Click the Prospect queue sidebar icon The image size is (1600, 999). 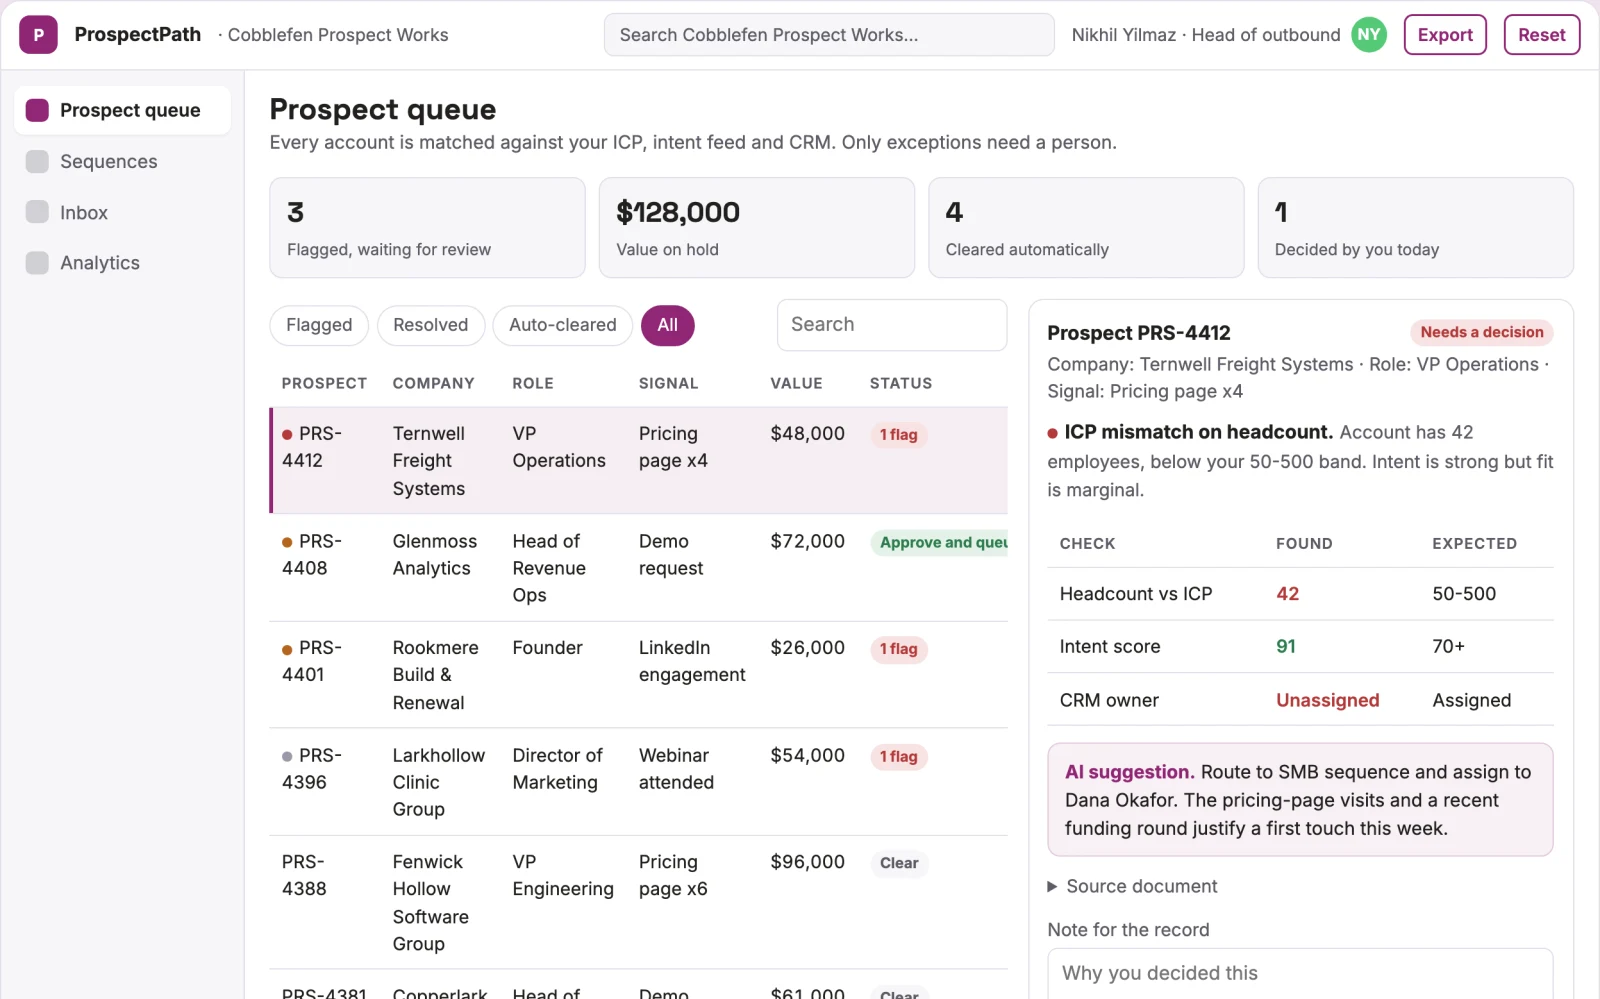click(37, 110)
